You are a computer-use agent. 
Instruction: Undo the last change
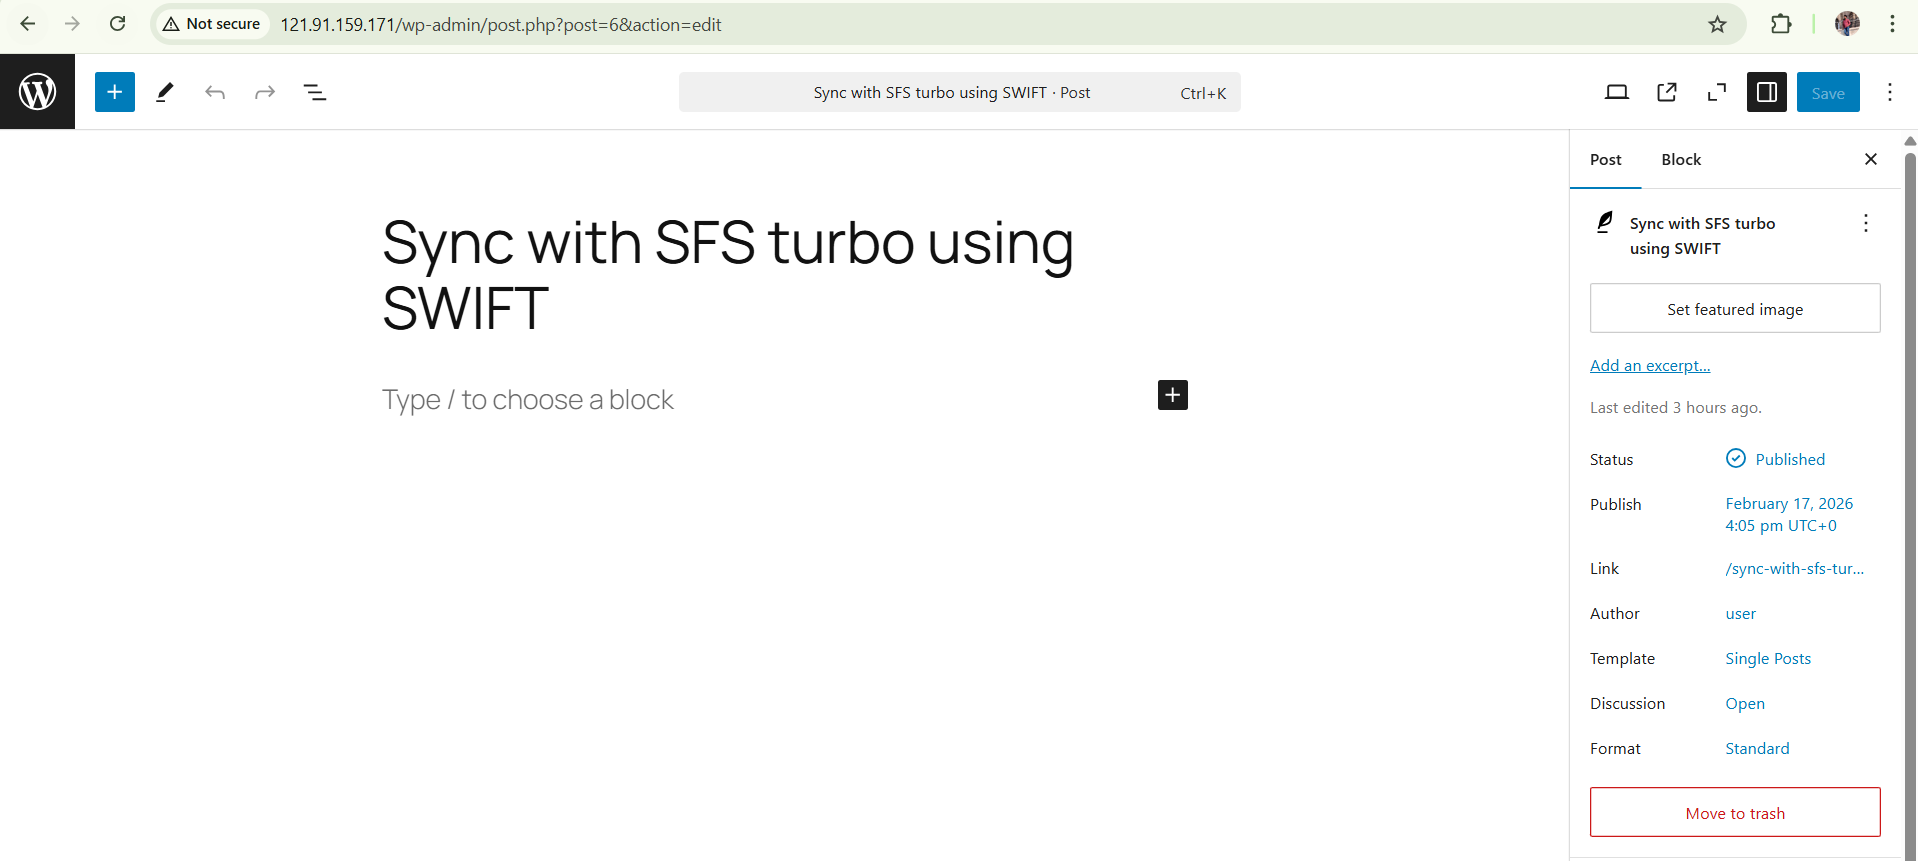[x=215, y=92]
